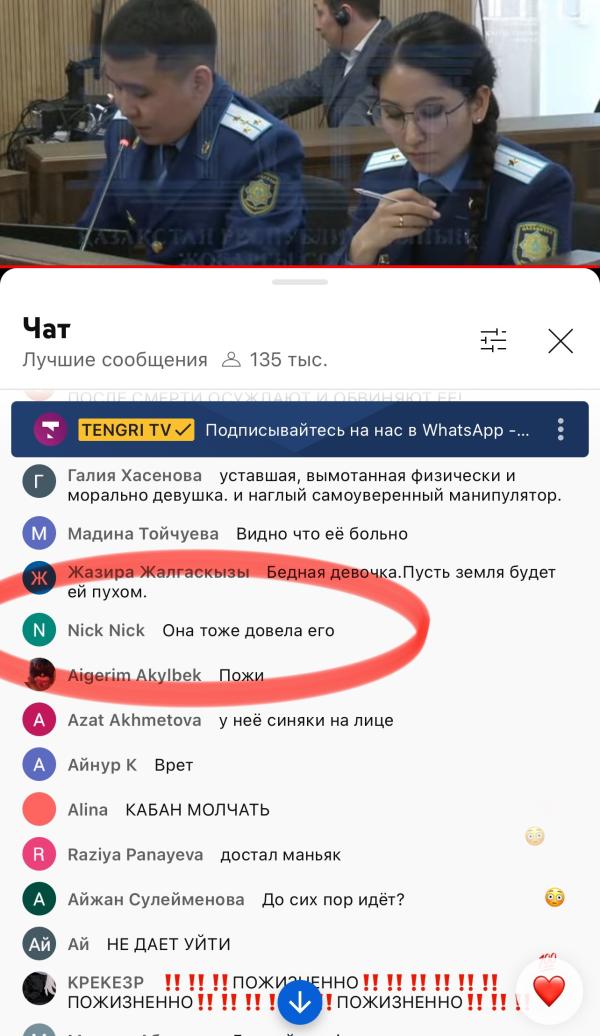This screenshot has height=1036, width=600.
Task: Tap Aigerim Akylbek's profile picture
Action: (39, 675)
